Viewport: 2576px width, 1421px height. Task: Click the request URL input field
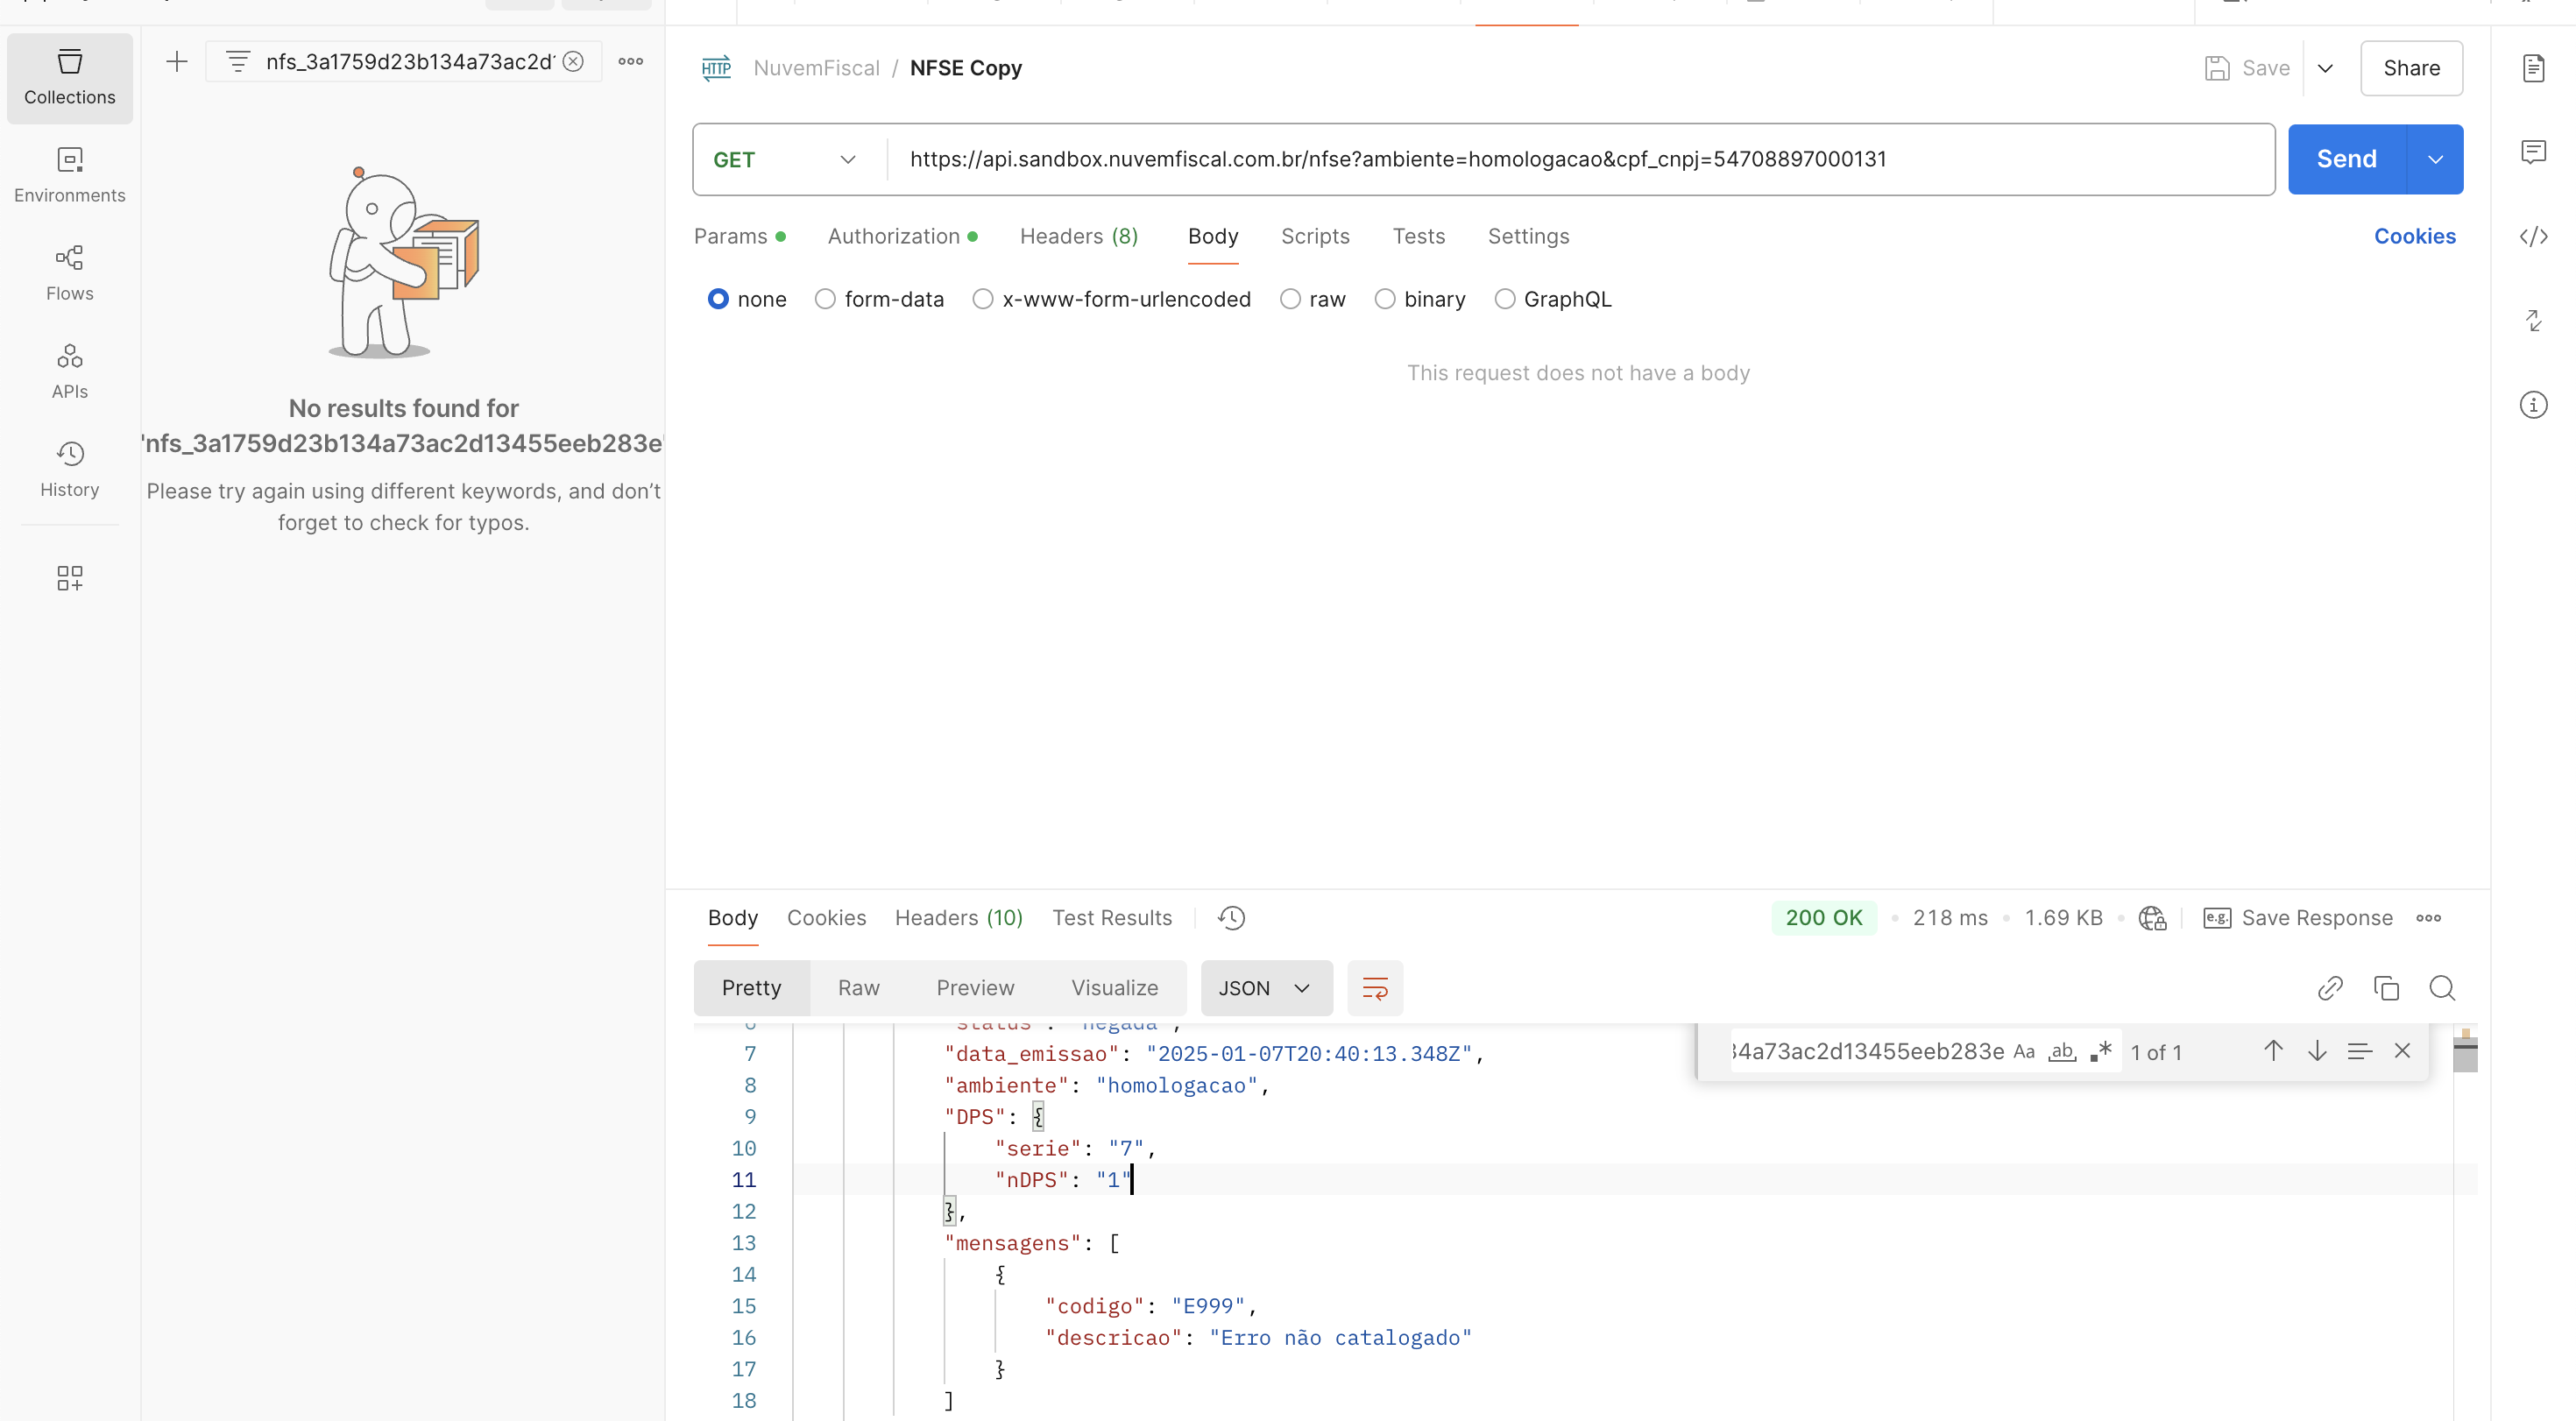(x=1581, y=159)
